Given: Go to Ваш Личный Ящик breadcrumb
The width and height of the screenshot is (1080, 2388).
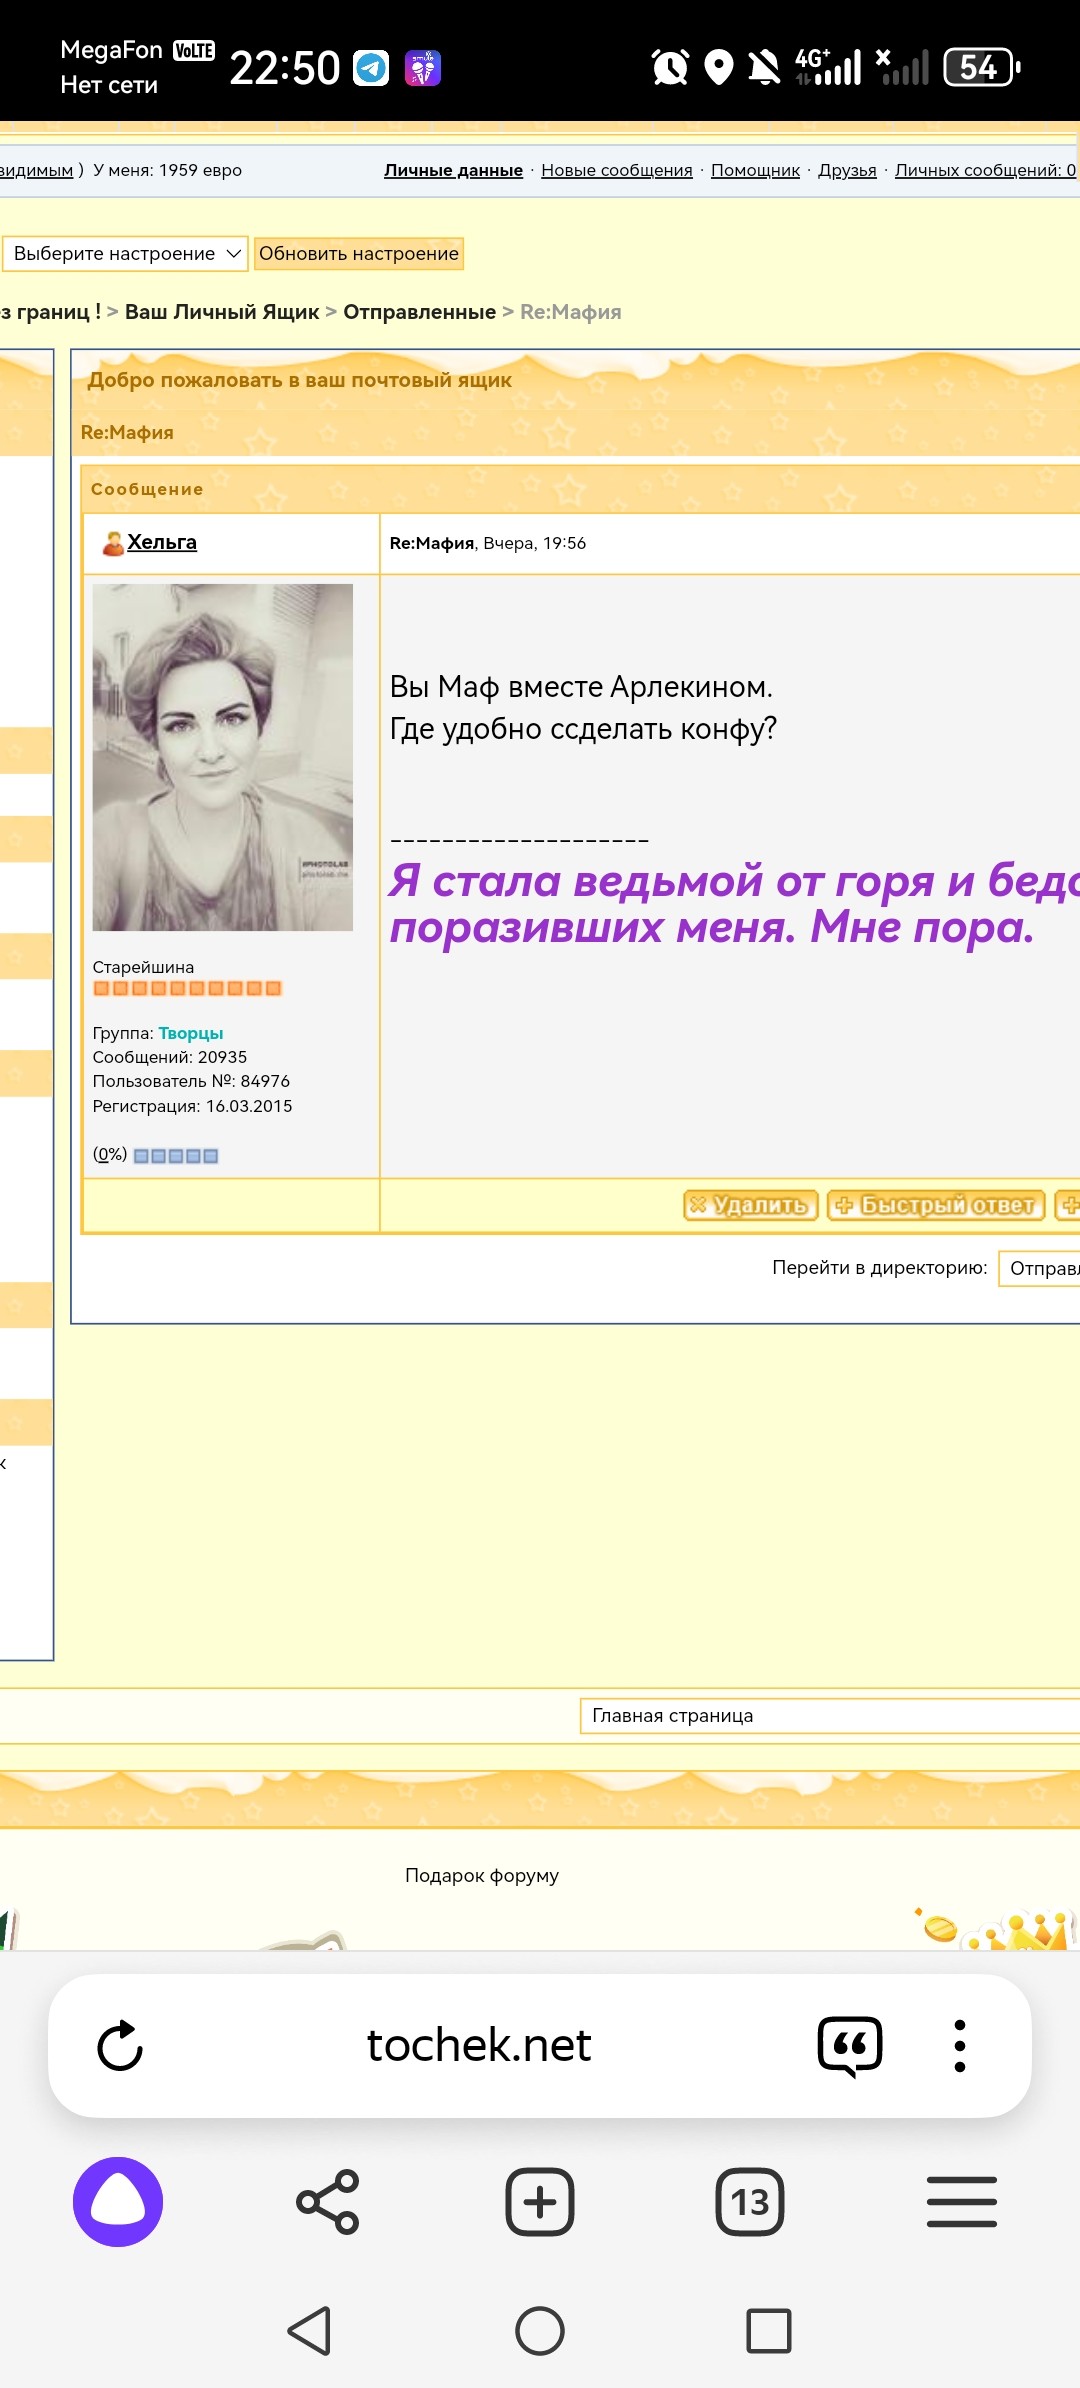Looking at the screenshot, I should point(222,312).
